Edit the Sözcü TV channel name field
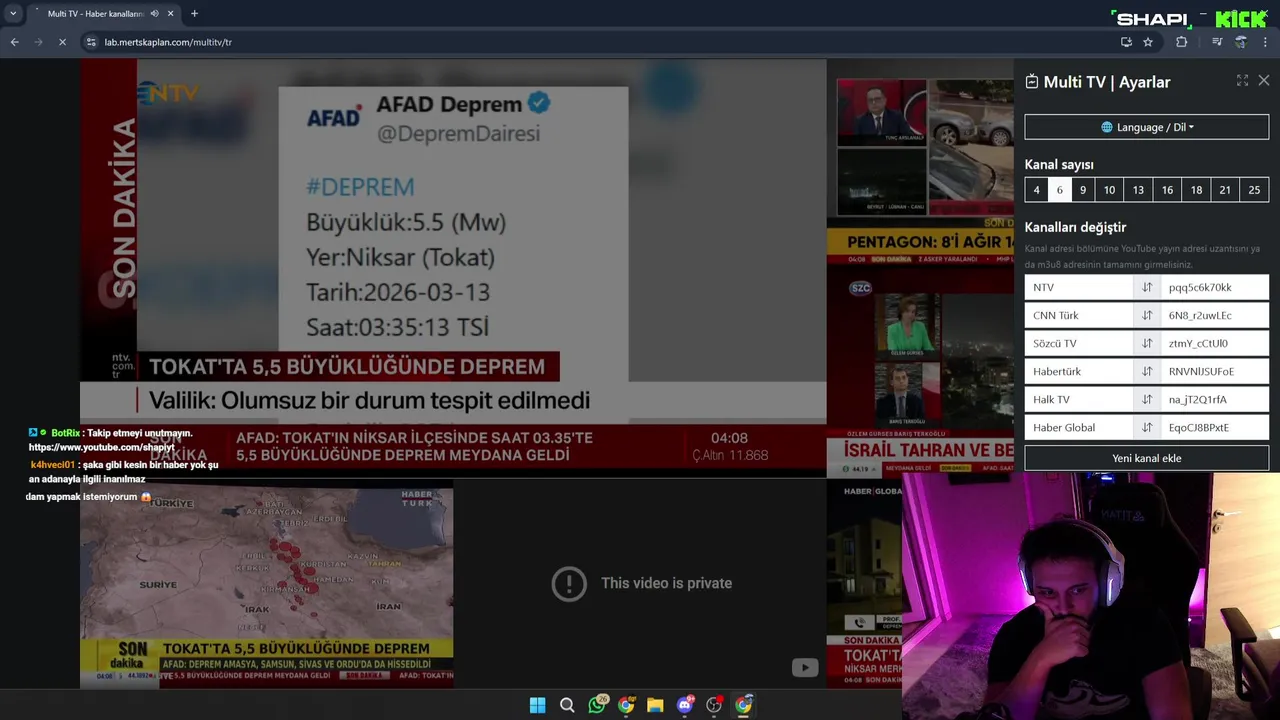The width and height of the screenshot is (1280, 720). [x=1079, y=343]
